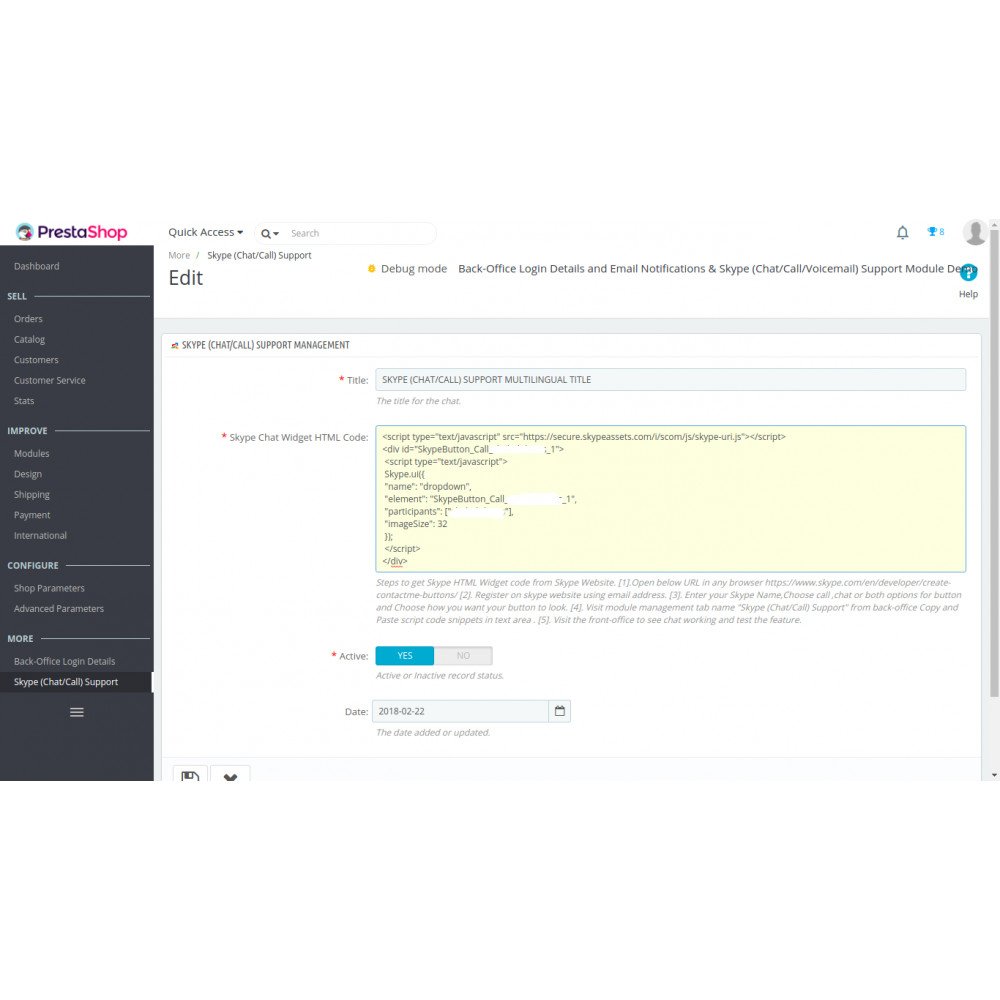Set Active toggle to NO

(x=463, y=656)
